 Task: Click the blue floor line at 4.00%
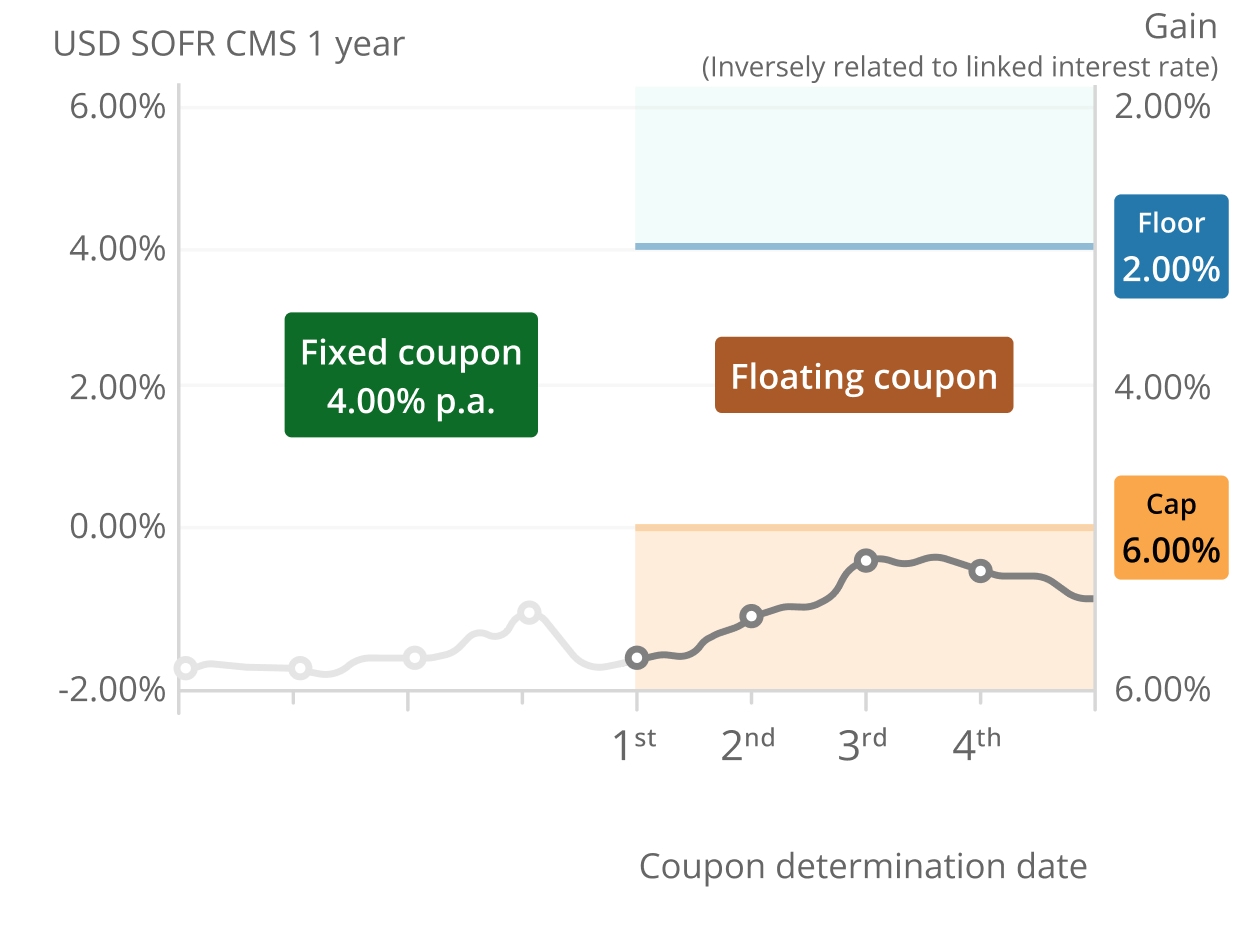pos(865,246)
